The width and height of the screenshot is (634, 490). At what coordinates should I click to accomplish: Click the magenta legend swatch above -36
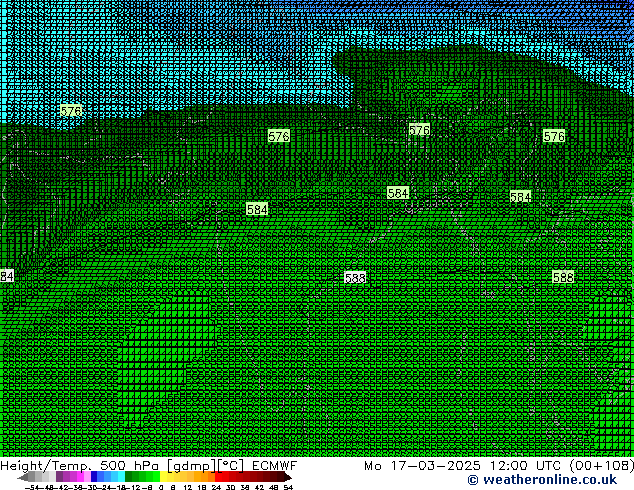(80, 476)
